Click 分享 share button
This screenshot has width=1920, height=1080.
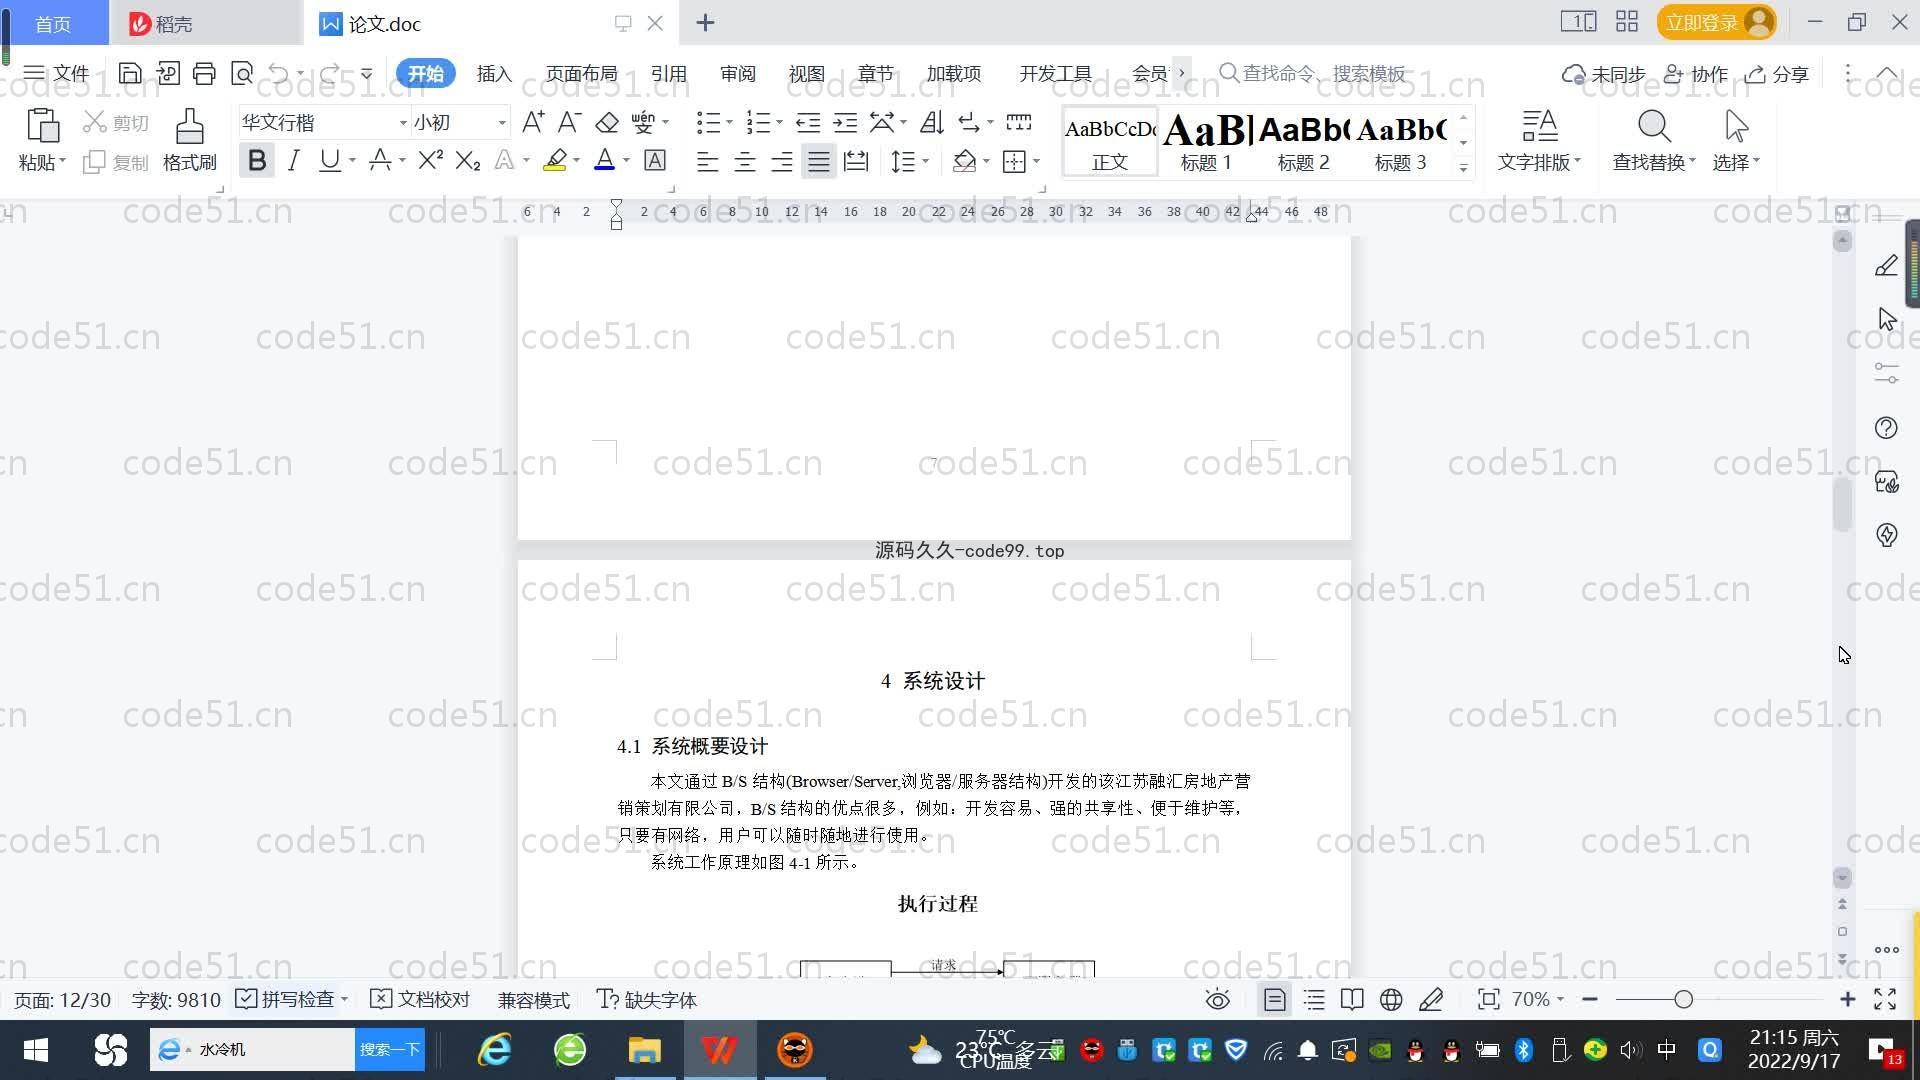(x=1777, y=74)
